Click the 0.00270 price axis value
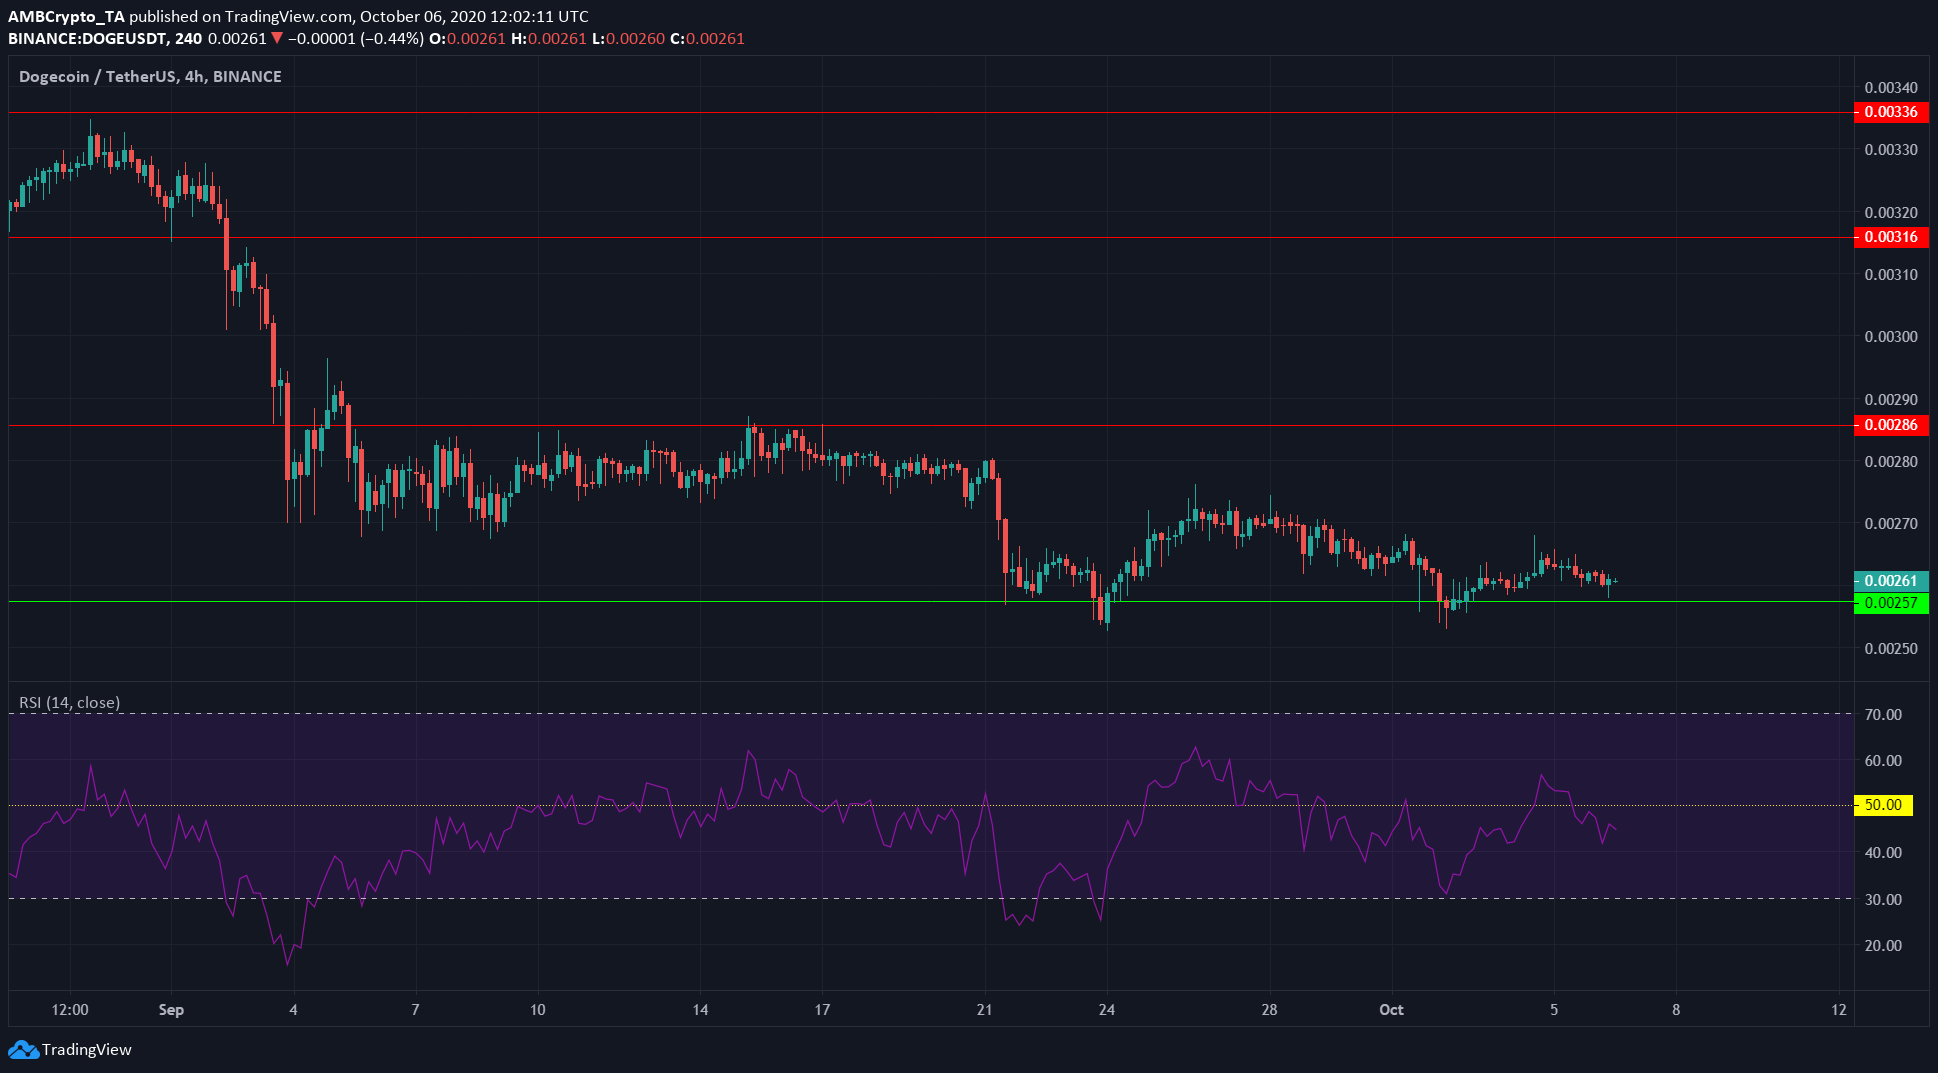This screenshot has height=1073, width=1938. click(x=1891, y=524)
